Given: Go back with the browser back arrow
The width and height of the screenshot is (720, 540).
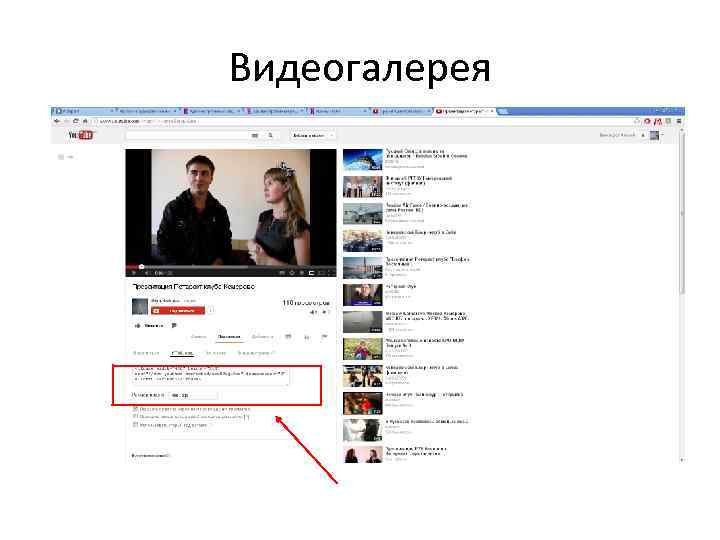Looking at the screenshot, I should click(x=57, y=121).
